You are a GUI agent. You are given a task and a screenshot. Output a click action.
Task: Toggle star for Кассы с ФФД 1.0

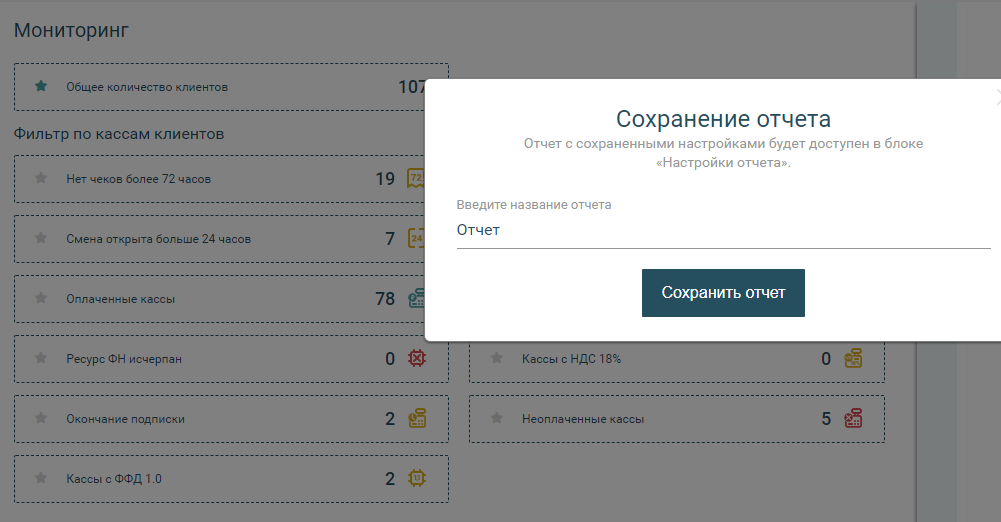41,478
